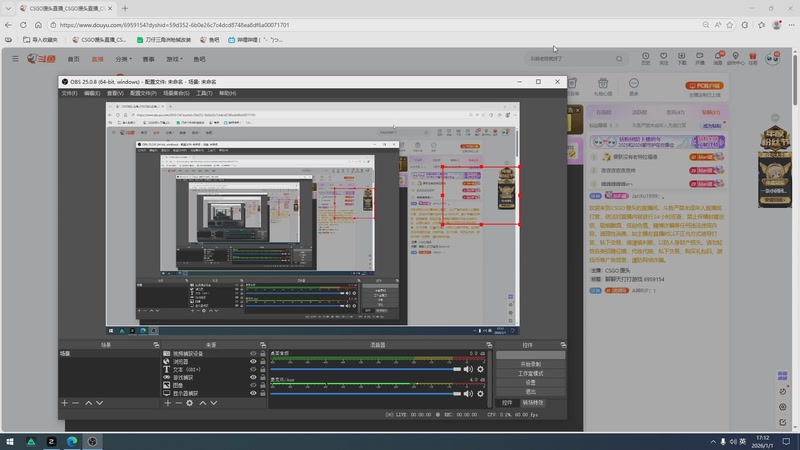Move source down in the sources list
The image size is (800, 450).
coord(214,403)
